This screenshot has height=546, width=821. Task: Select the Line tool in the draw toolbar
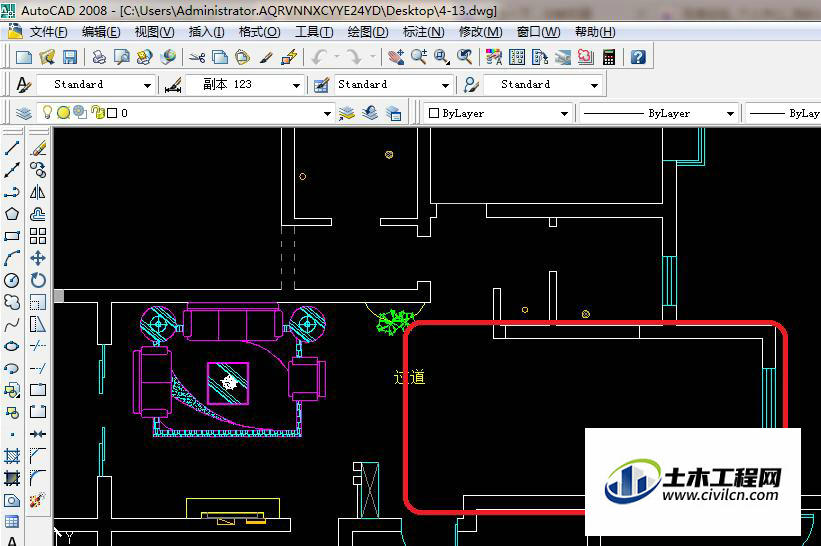(12, 149)
